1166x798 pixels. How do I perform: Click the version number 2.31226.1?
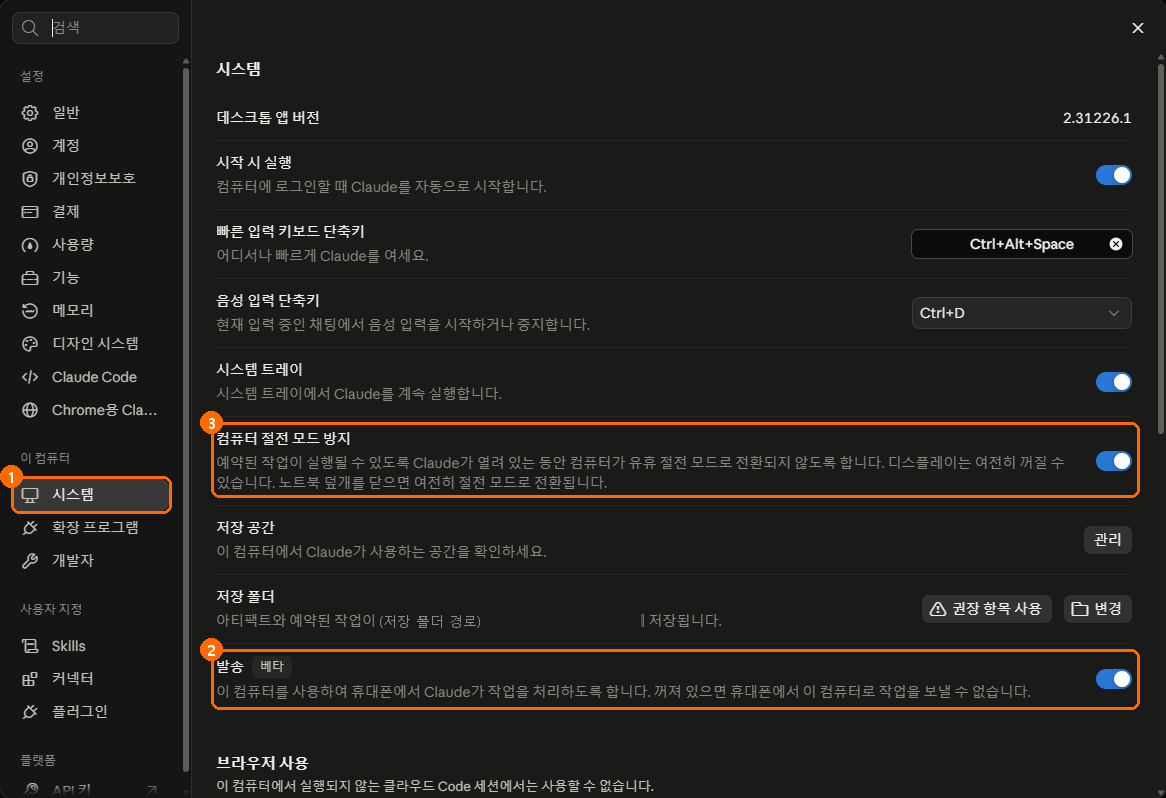pyautogui.click(x=1097, y=118)
